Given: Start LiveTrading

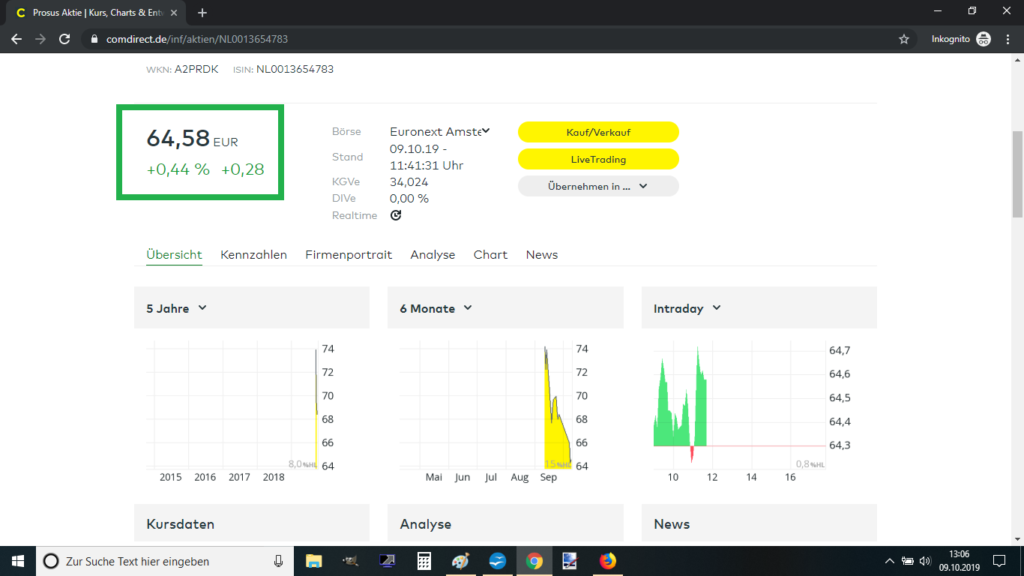Looking at the screenshot, I should point(598,159).
